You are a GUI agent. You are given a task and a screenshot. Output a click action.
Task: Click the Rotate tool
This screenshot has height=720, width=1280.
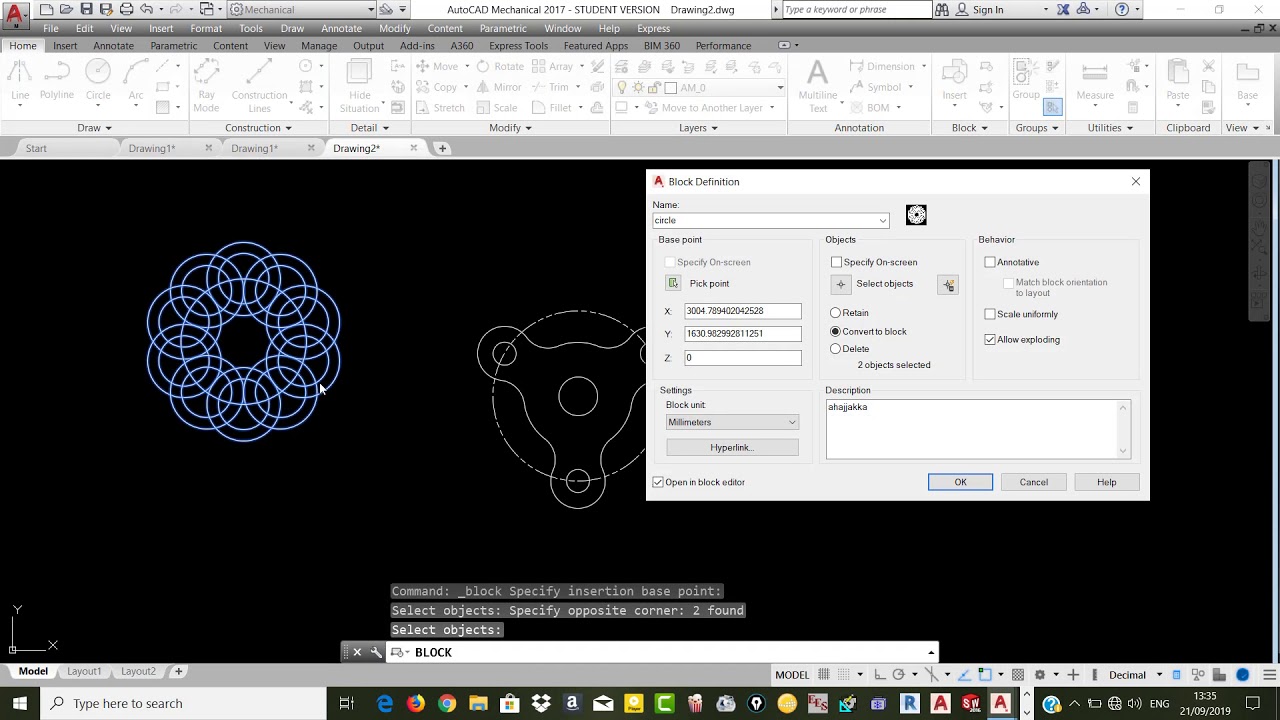[500, 66]
